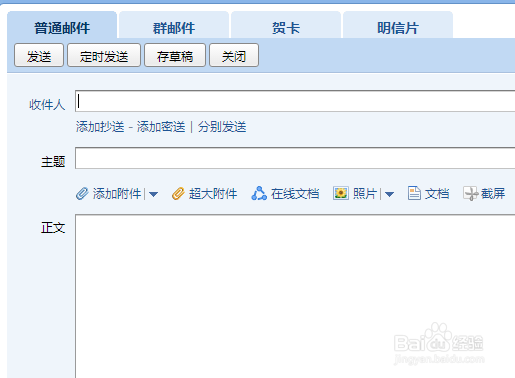Click the 超大附件 text link
The width and height of the screenshot is (515, 378).
coord(213,194)
